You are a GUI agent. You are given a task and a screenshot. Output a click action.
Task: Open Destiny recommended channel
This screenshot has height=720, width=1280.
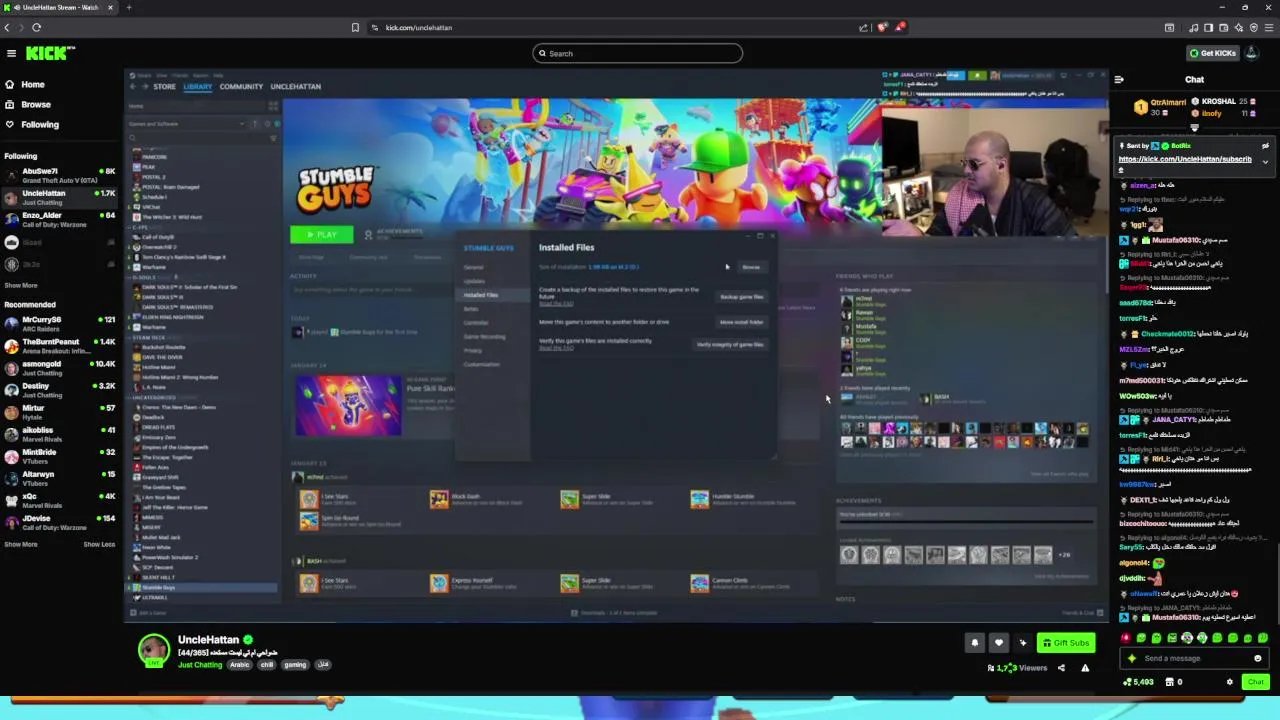(60, 390)
